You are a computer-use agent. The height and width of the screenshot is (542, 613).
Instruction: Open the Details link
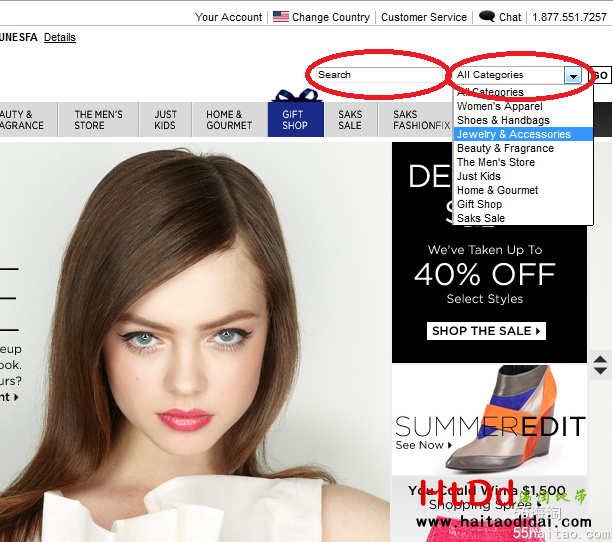tap(60, 37)
